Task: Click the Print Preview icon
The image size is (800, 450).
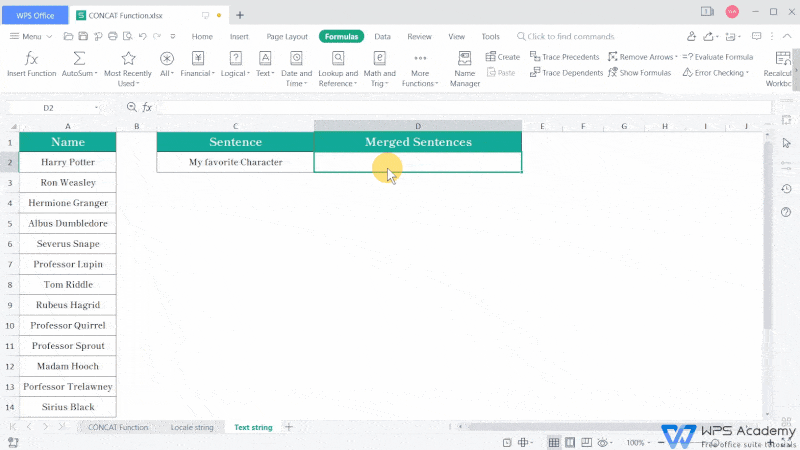Action: coord(128,36)
